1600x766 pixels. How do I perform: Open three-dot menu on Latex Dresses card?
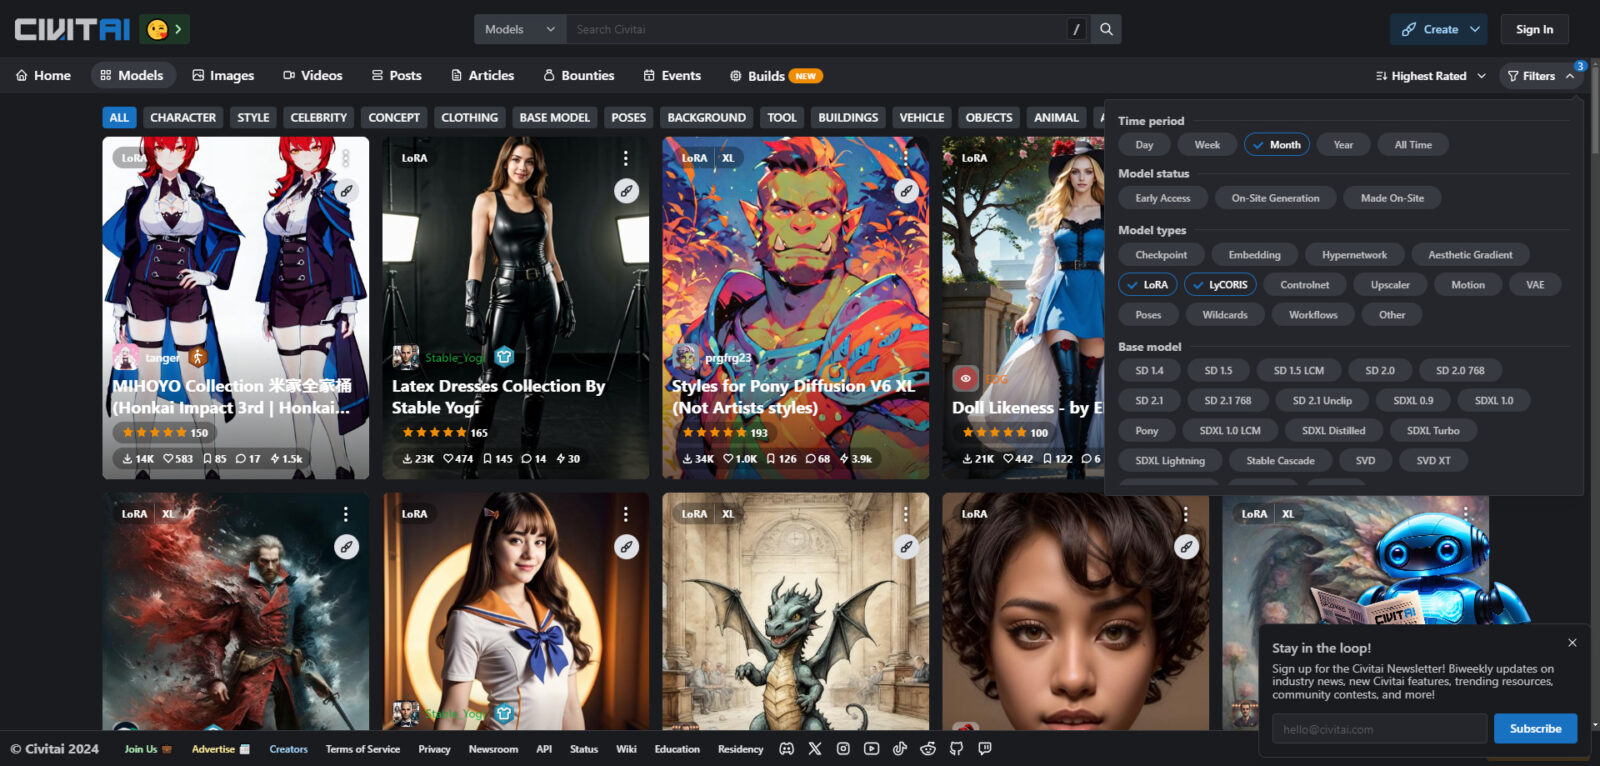tap(626, 158)
